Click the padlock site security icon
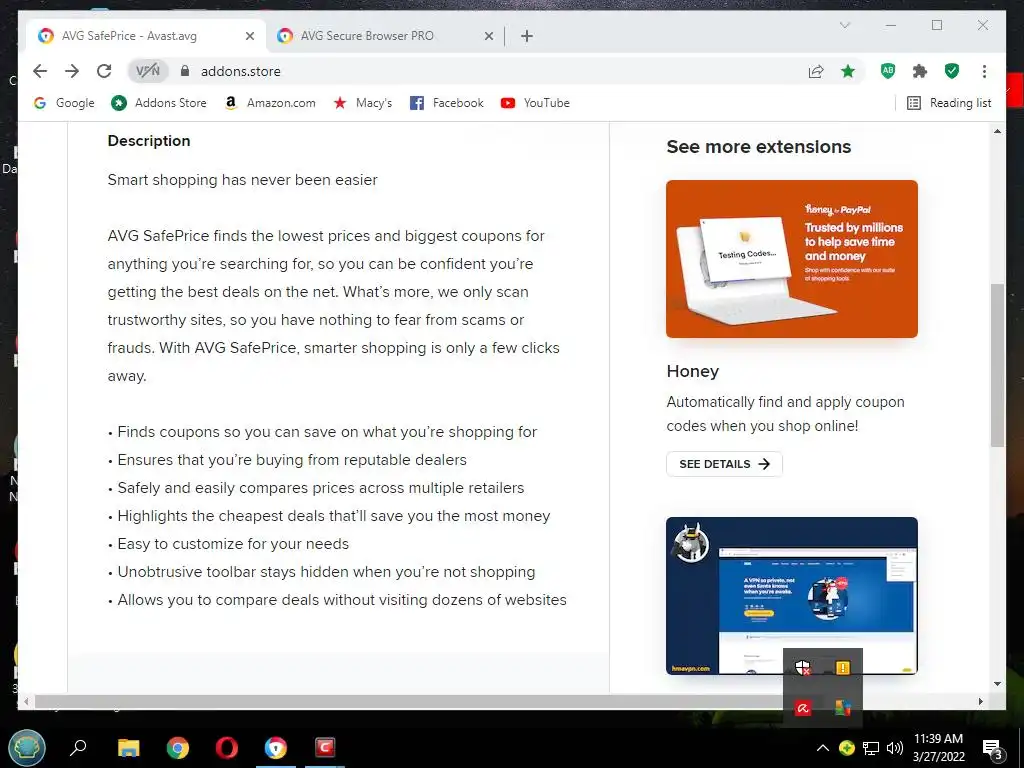 185,71
